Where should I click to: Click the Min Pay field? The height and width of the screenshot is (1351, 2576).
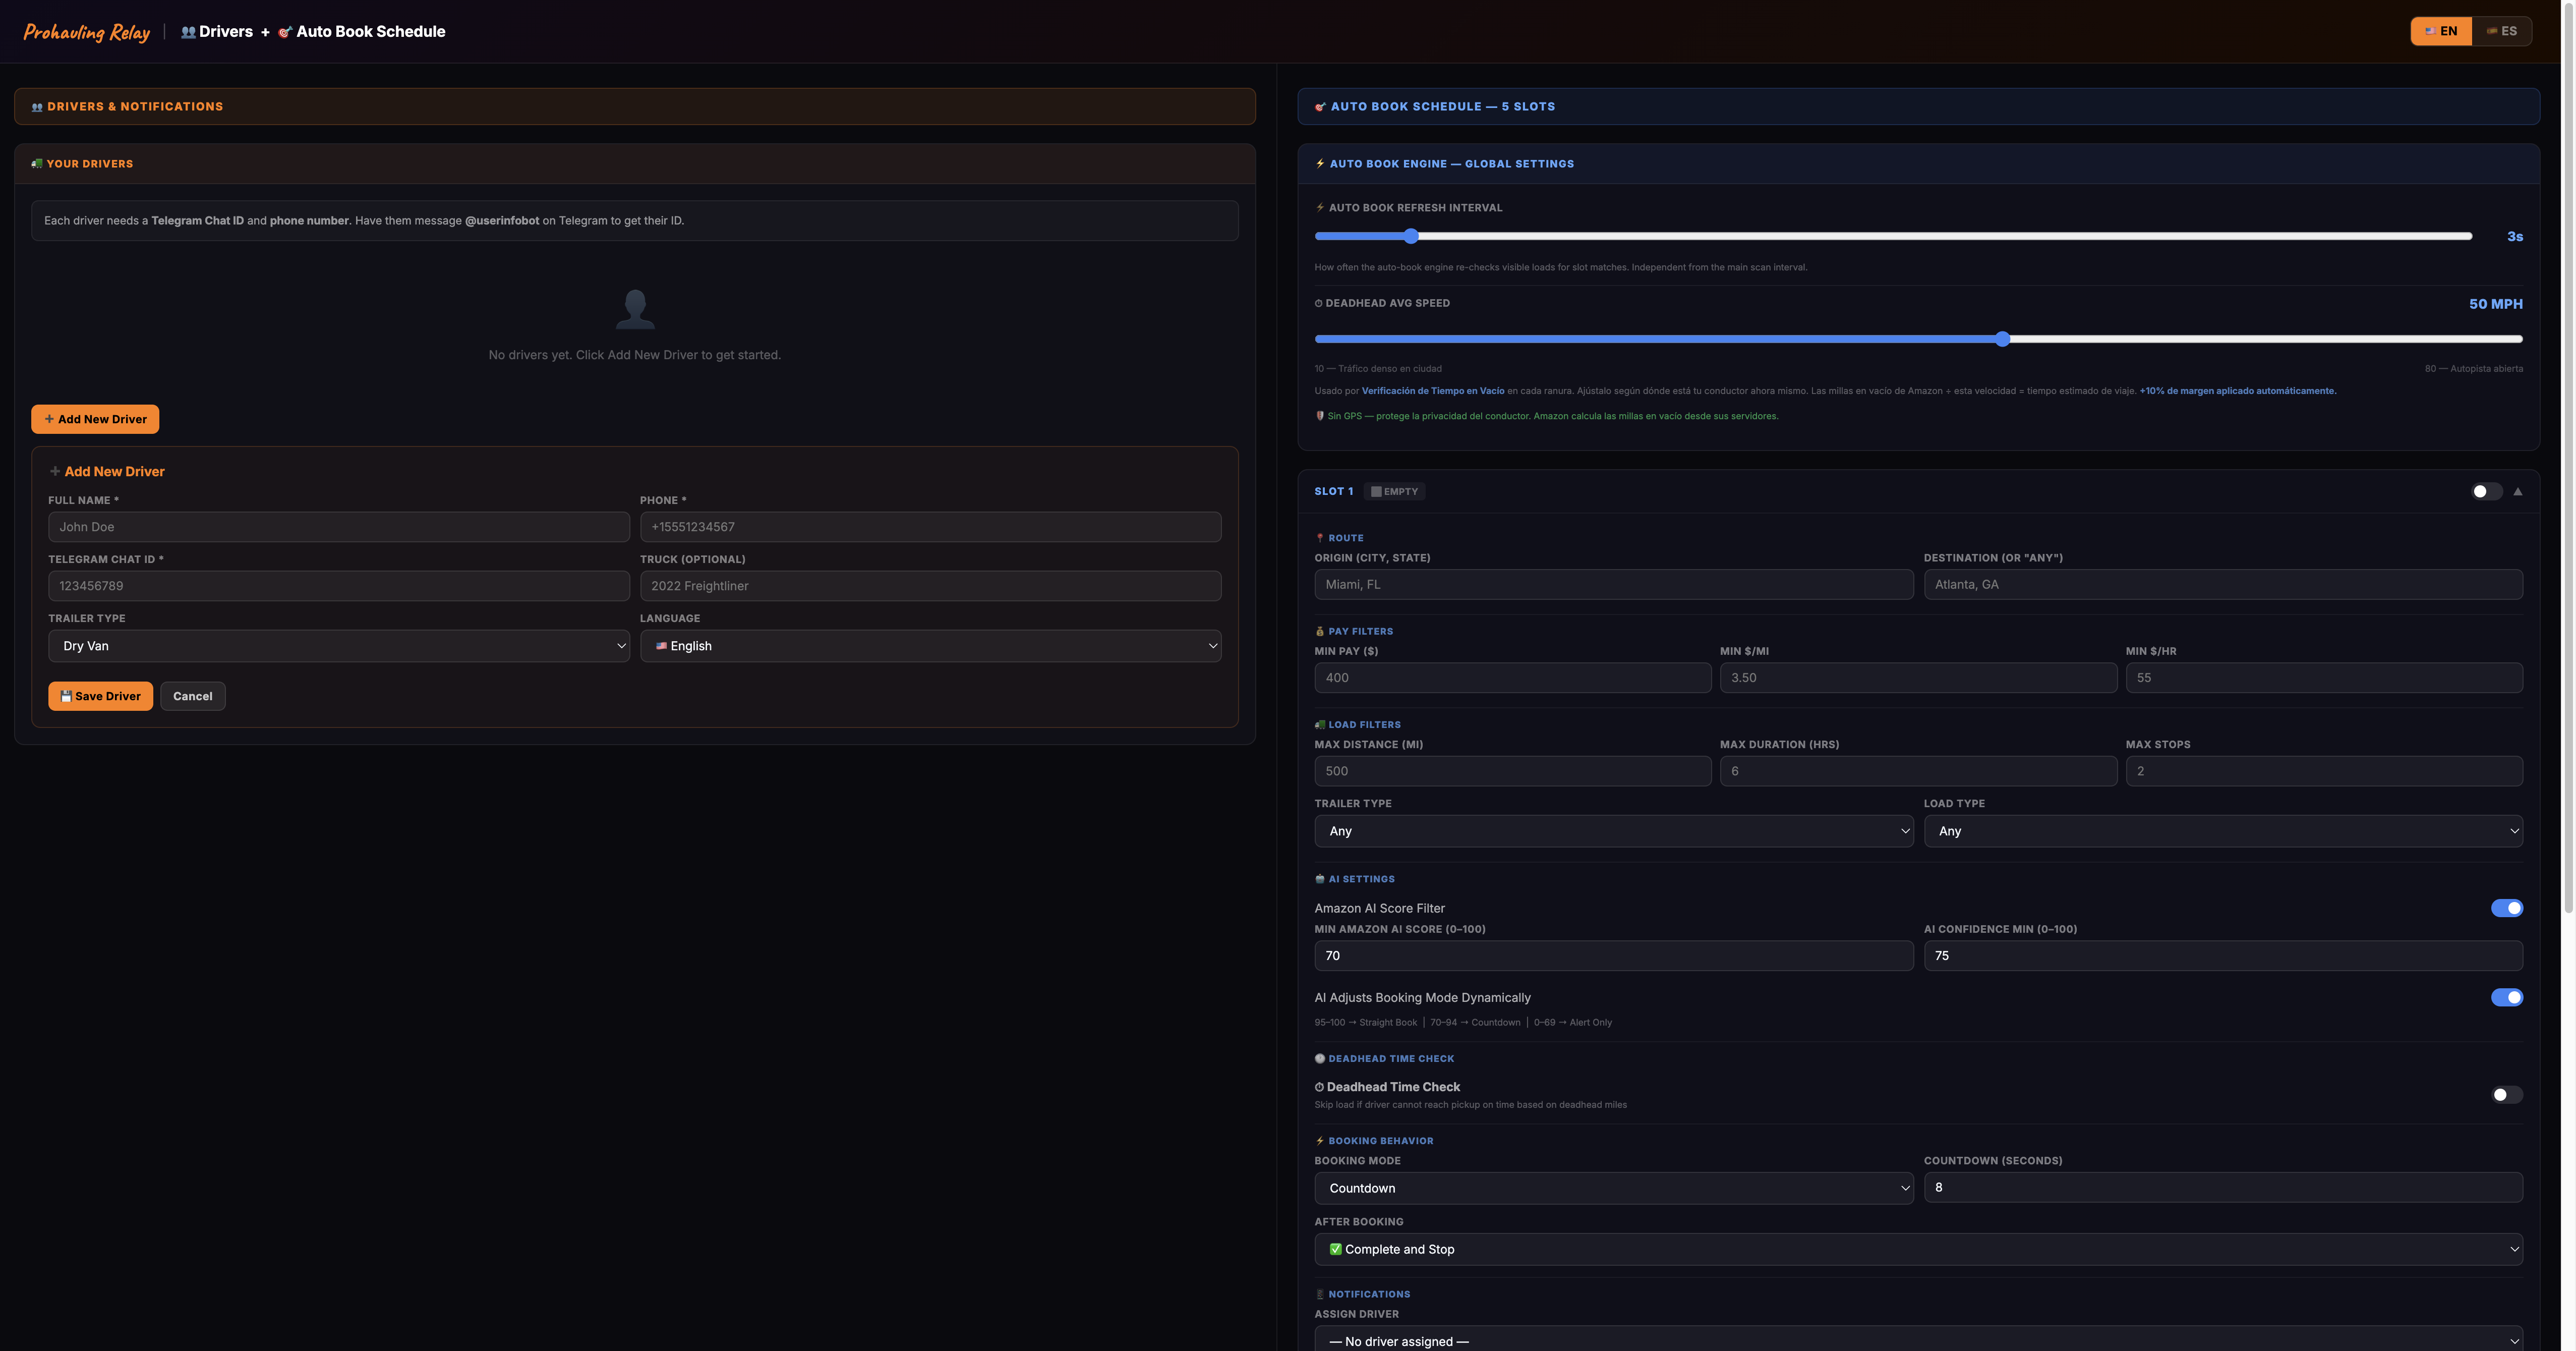point(1512,678)
